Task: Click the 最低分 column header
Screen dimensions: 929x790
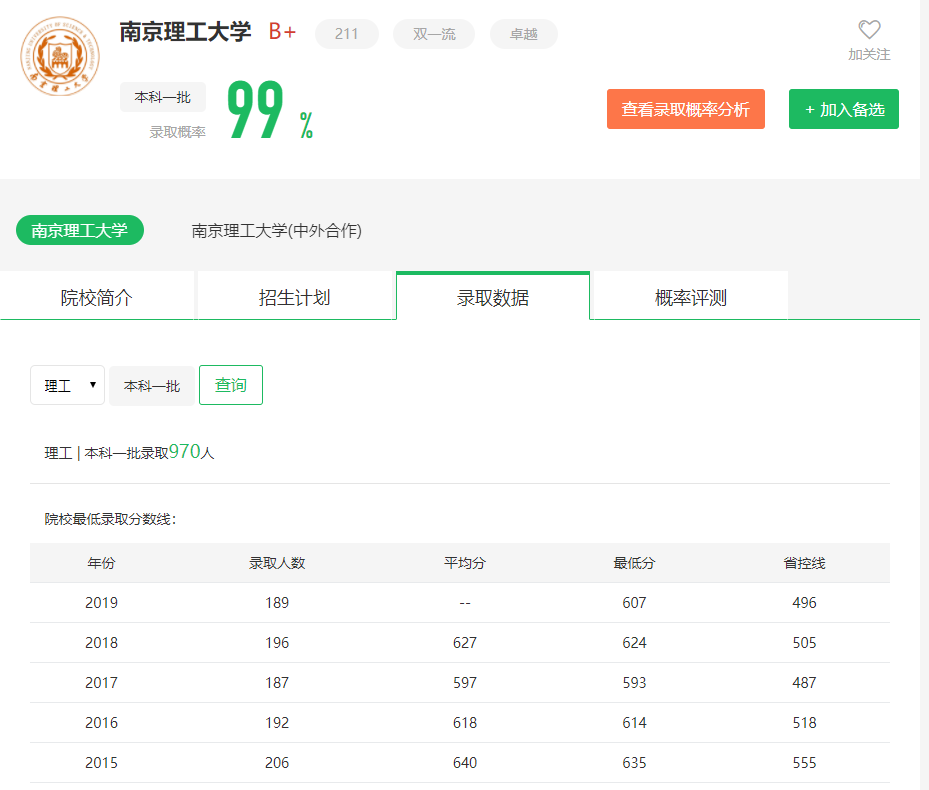Action: [635, 563]
